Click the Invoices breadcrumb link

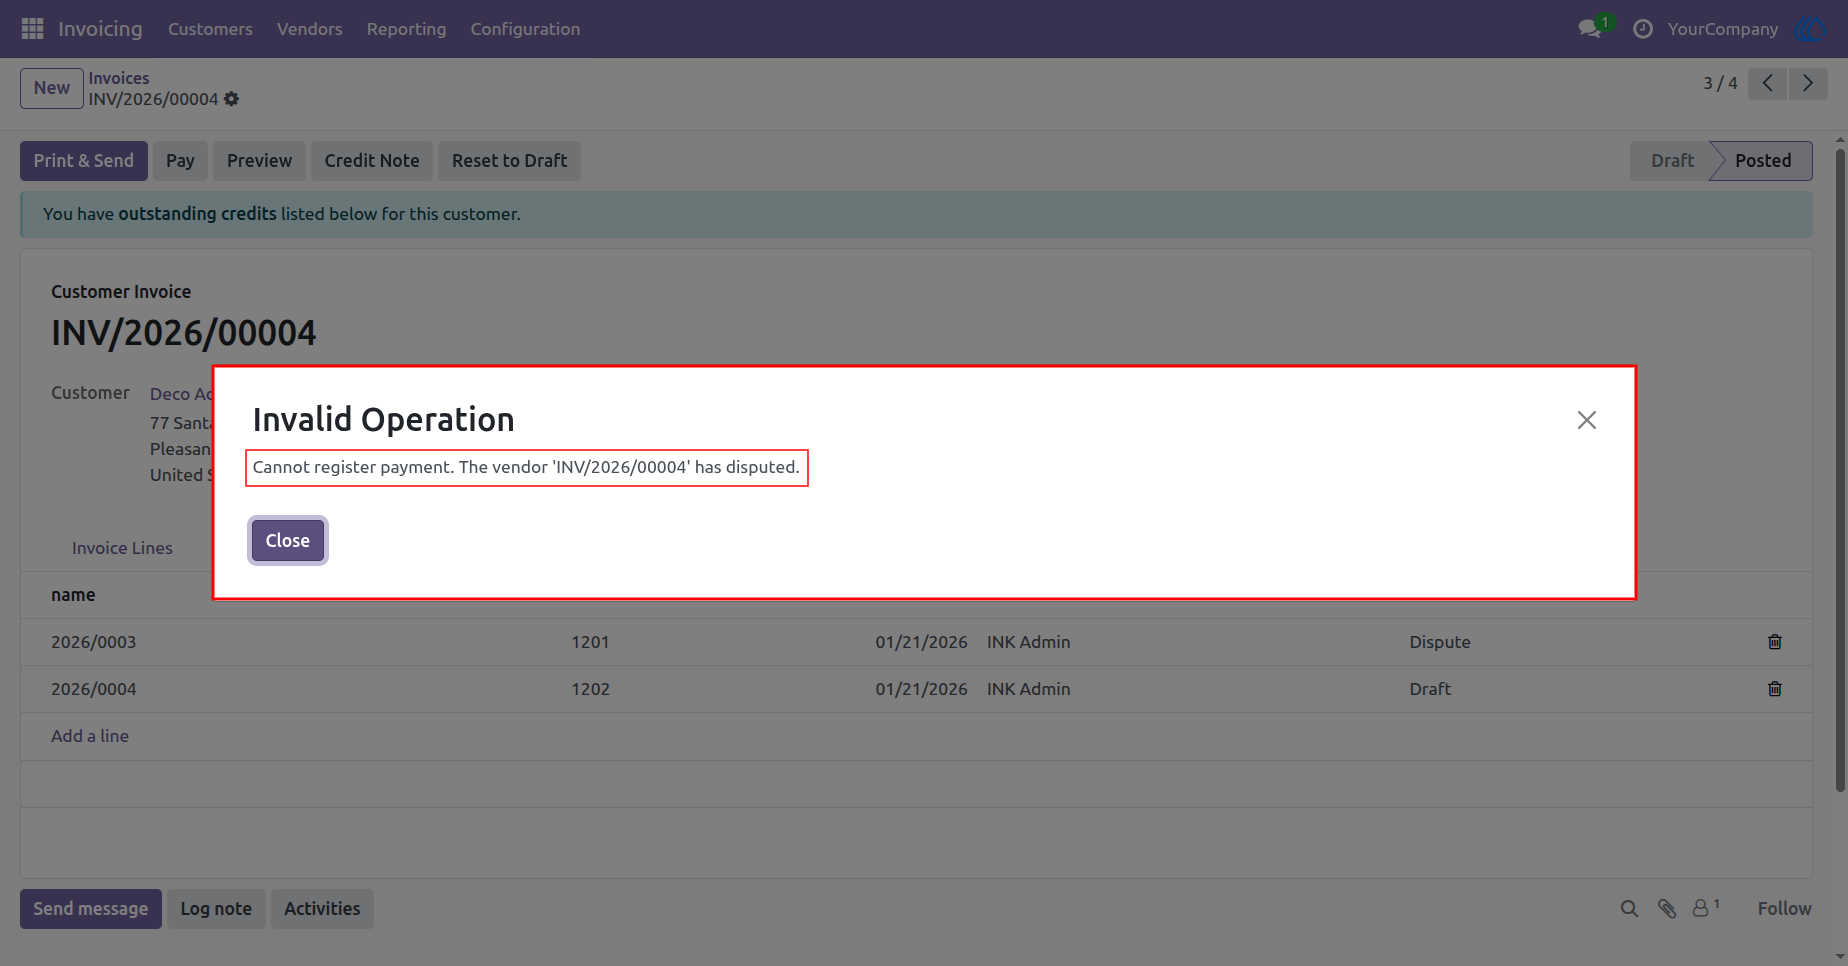pyautogui.click(x=119, y=78)
